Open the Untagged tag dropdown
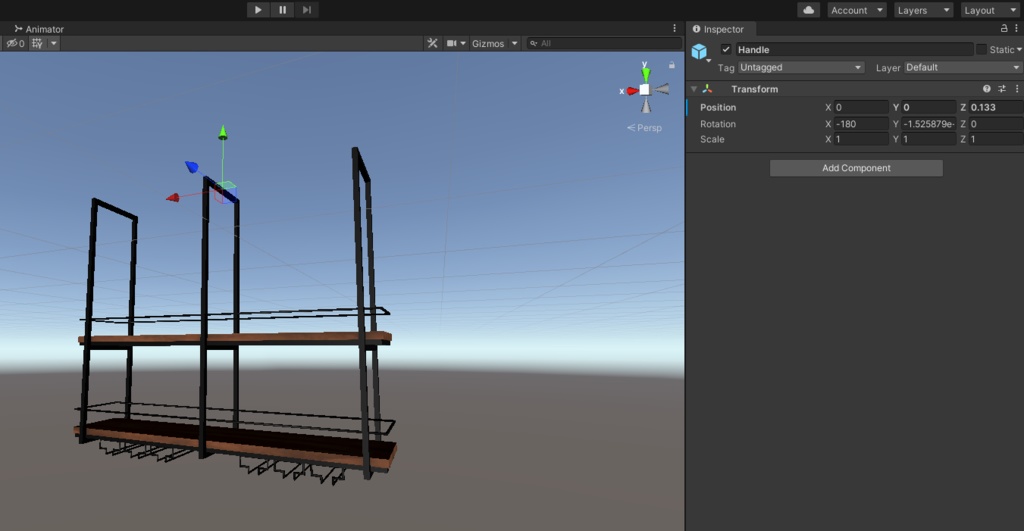This screenshot has width=1024, height=531. pyautogui.click(x=801, y=67)
